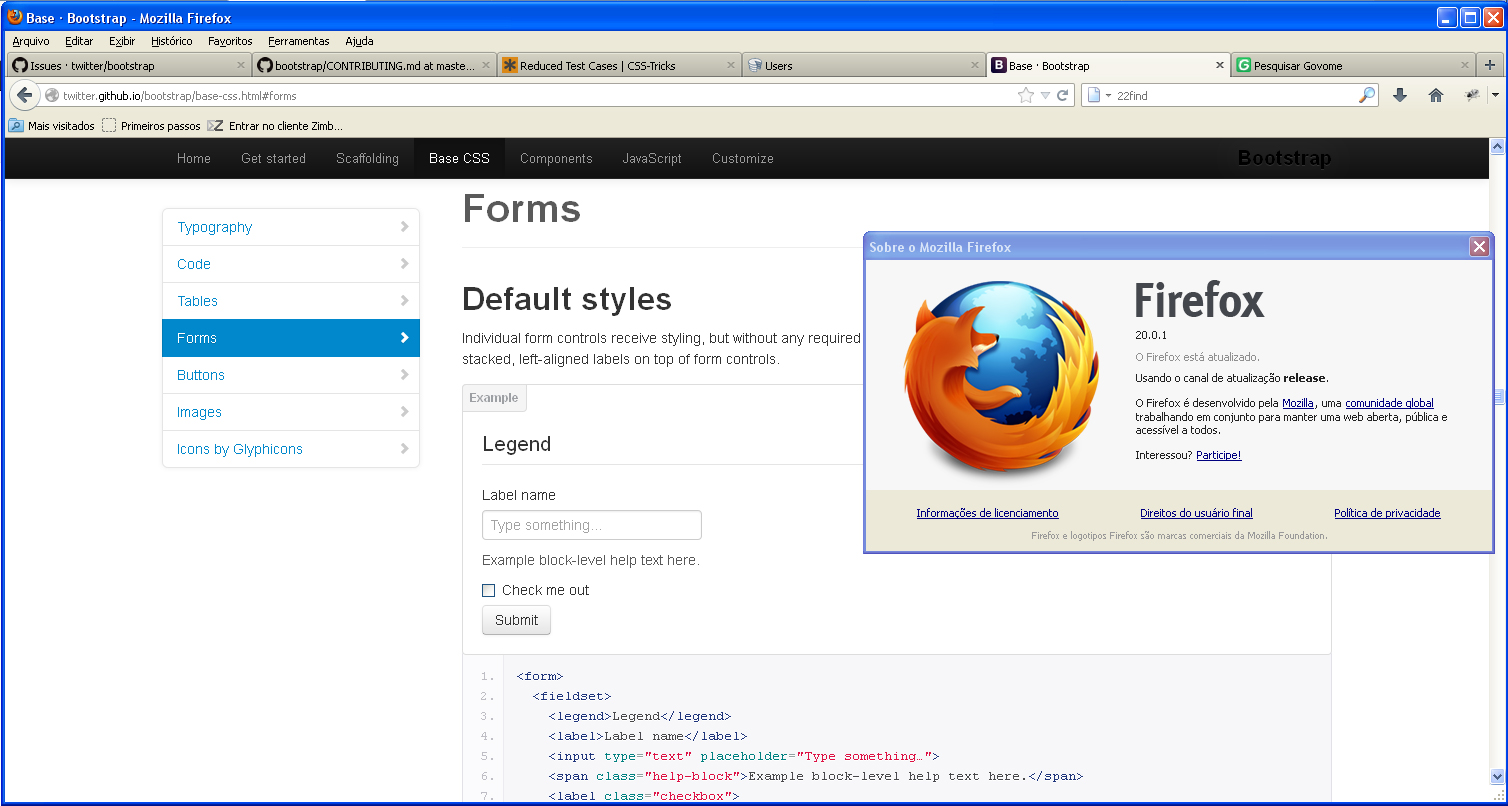The width and height of the screenshot is (1508, 806).
Task: Close the Sobre o Mozilla Firefox dialog
Action: coord(1479,247)
